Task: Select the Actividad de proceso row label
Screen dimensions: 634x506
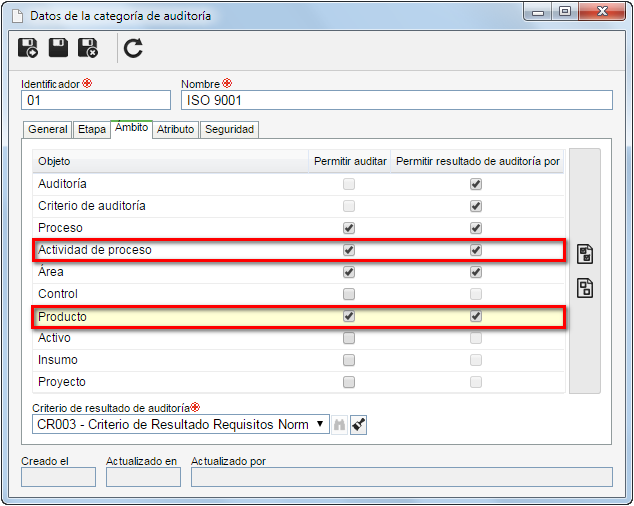Action: tap(95, 250)
